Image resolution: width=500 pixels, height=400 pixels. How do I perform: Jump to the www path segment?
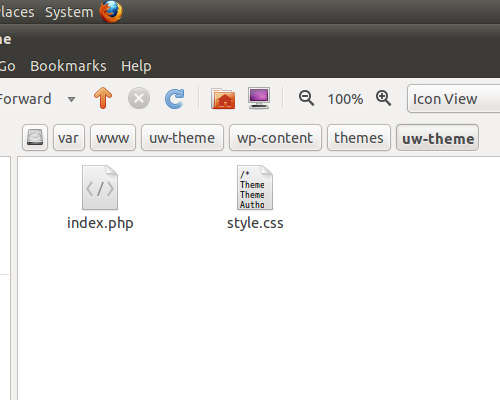[x=113, y=138]
